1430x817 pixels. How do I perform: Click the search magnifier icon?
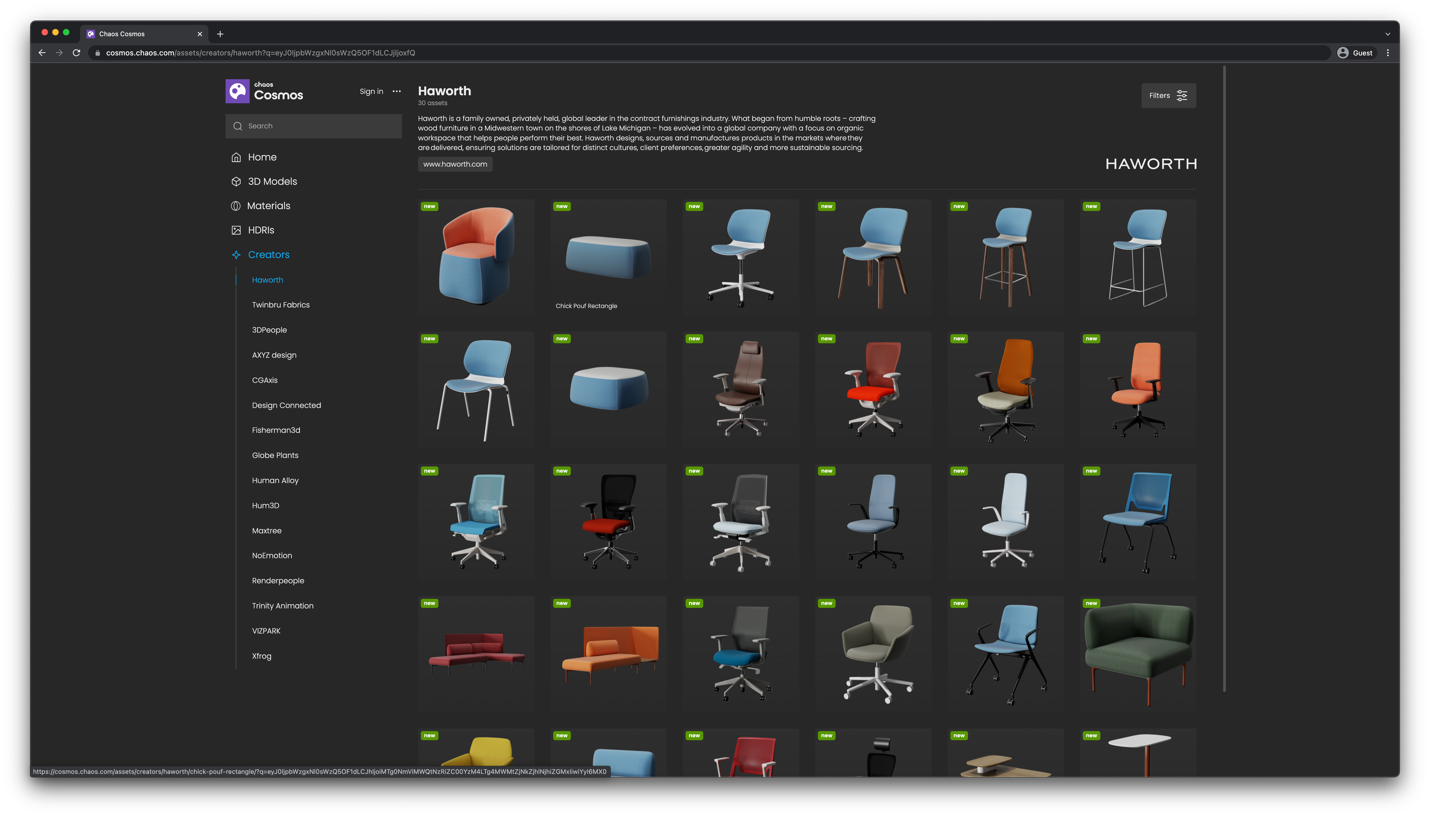point(237,126)
